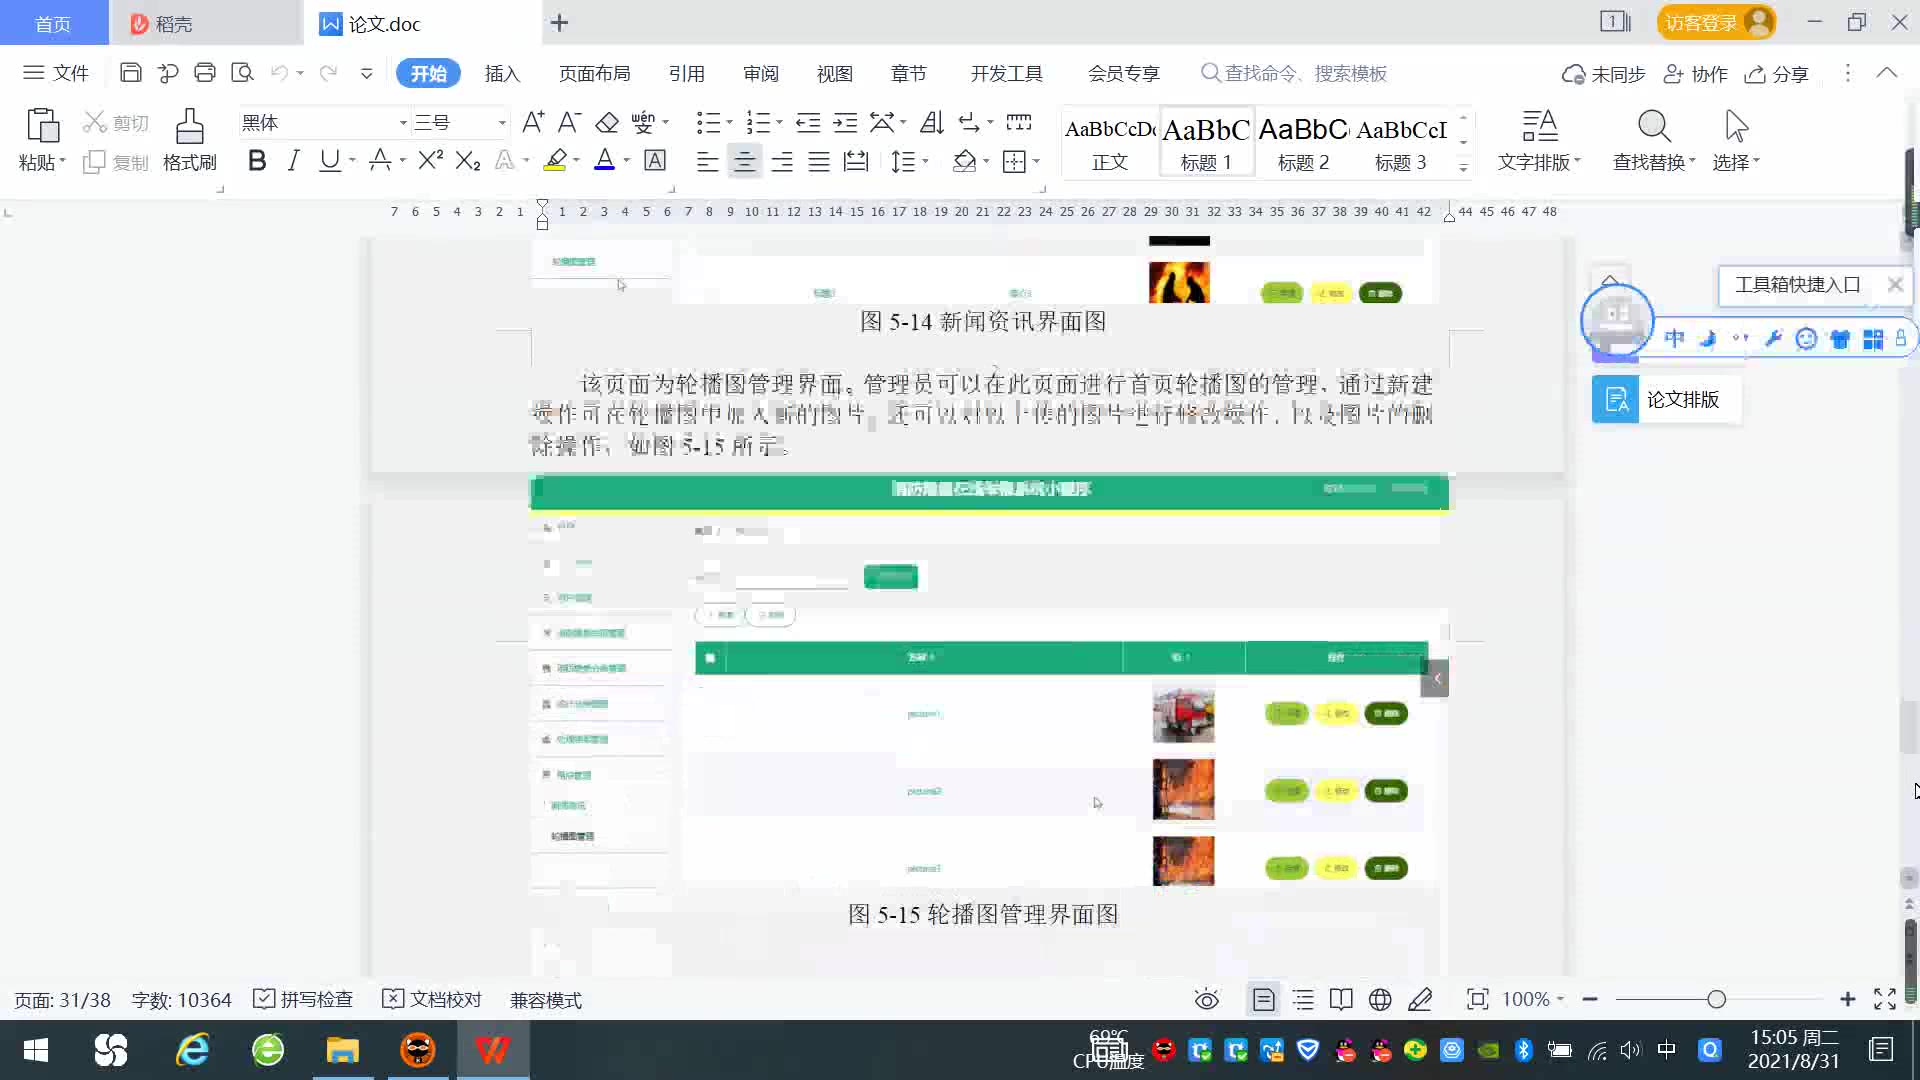Open the 插入 (Insert) ribbon tab
This screenshot has width=1920, height=1080.
click(502, 73)
